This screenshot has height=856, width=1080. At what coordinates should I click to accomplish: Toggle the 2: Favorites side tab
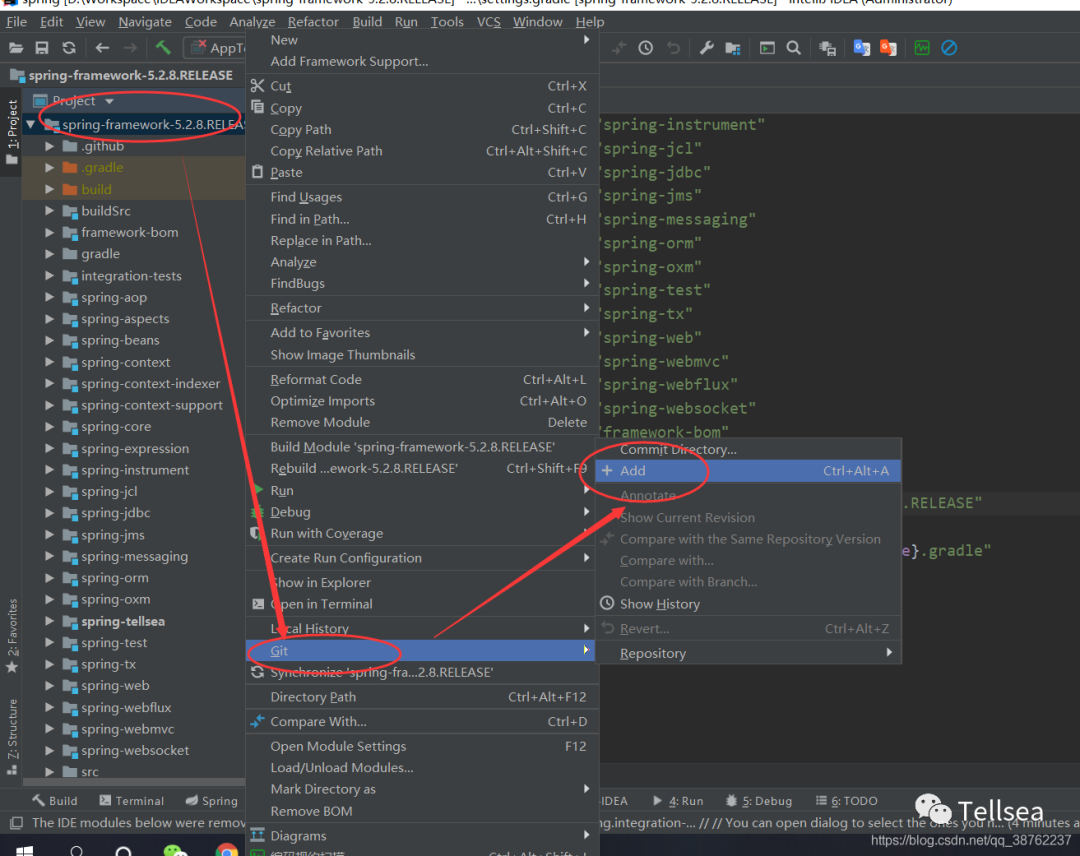click(x=12, y=636)
